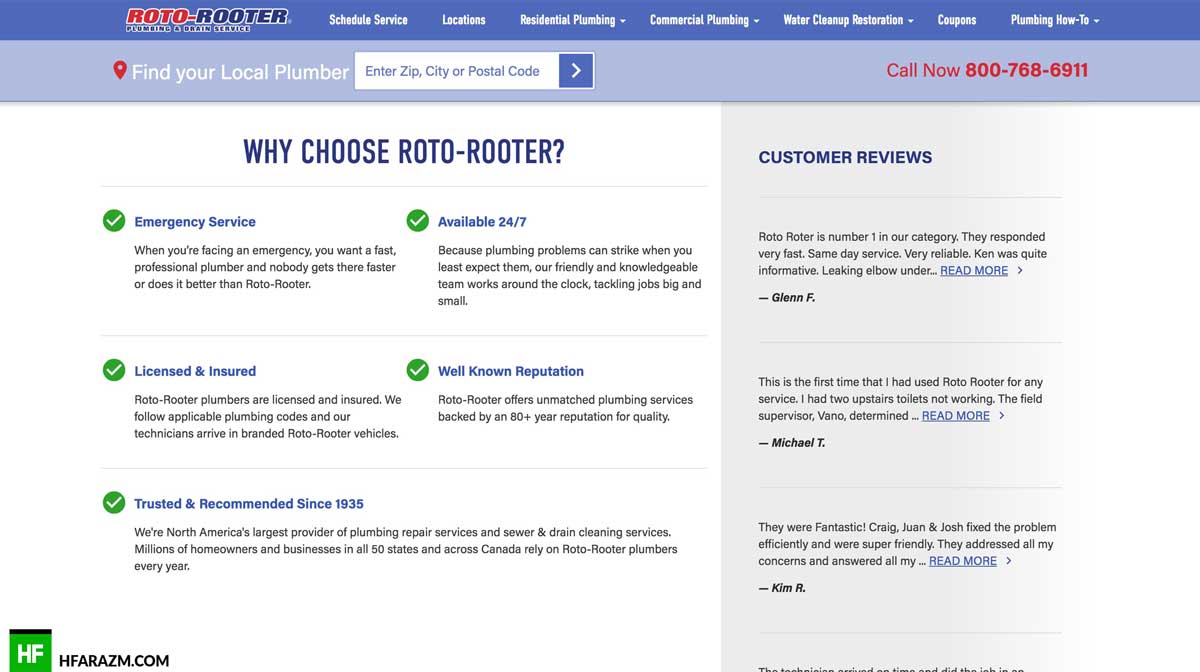The image size is (1200, 672).
Task: Click the arrow after Michael T.'s Read More
Action: (1002, 416)
